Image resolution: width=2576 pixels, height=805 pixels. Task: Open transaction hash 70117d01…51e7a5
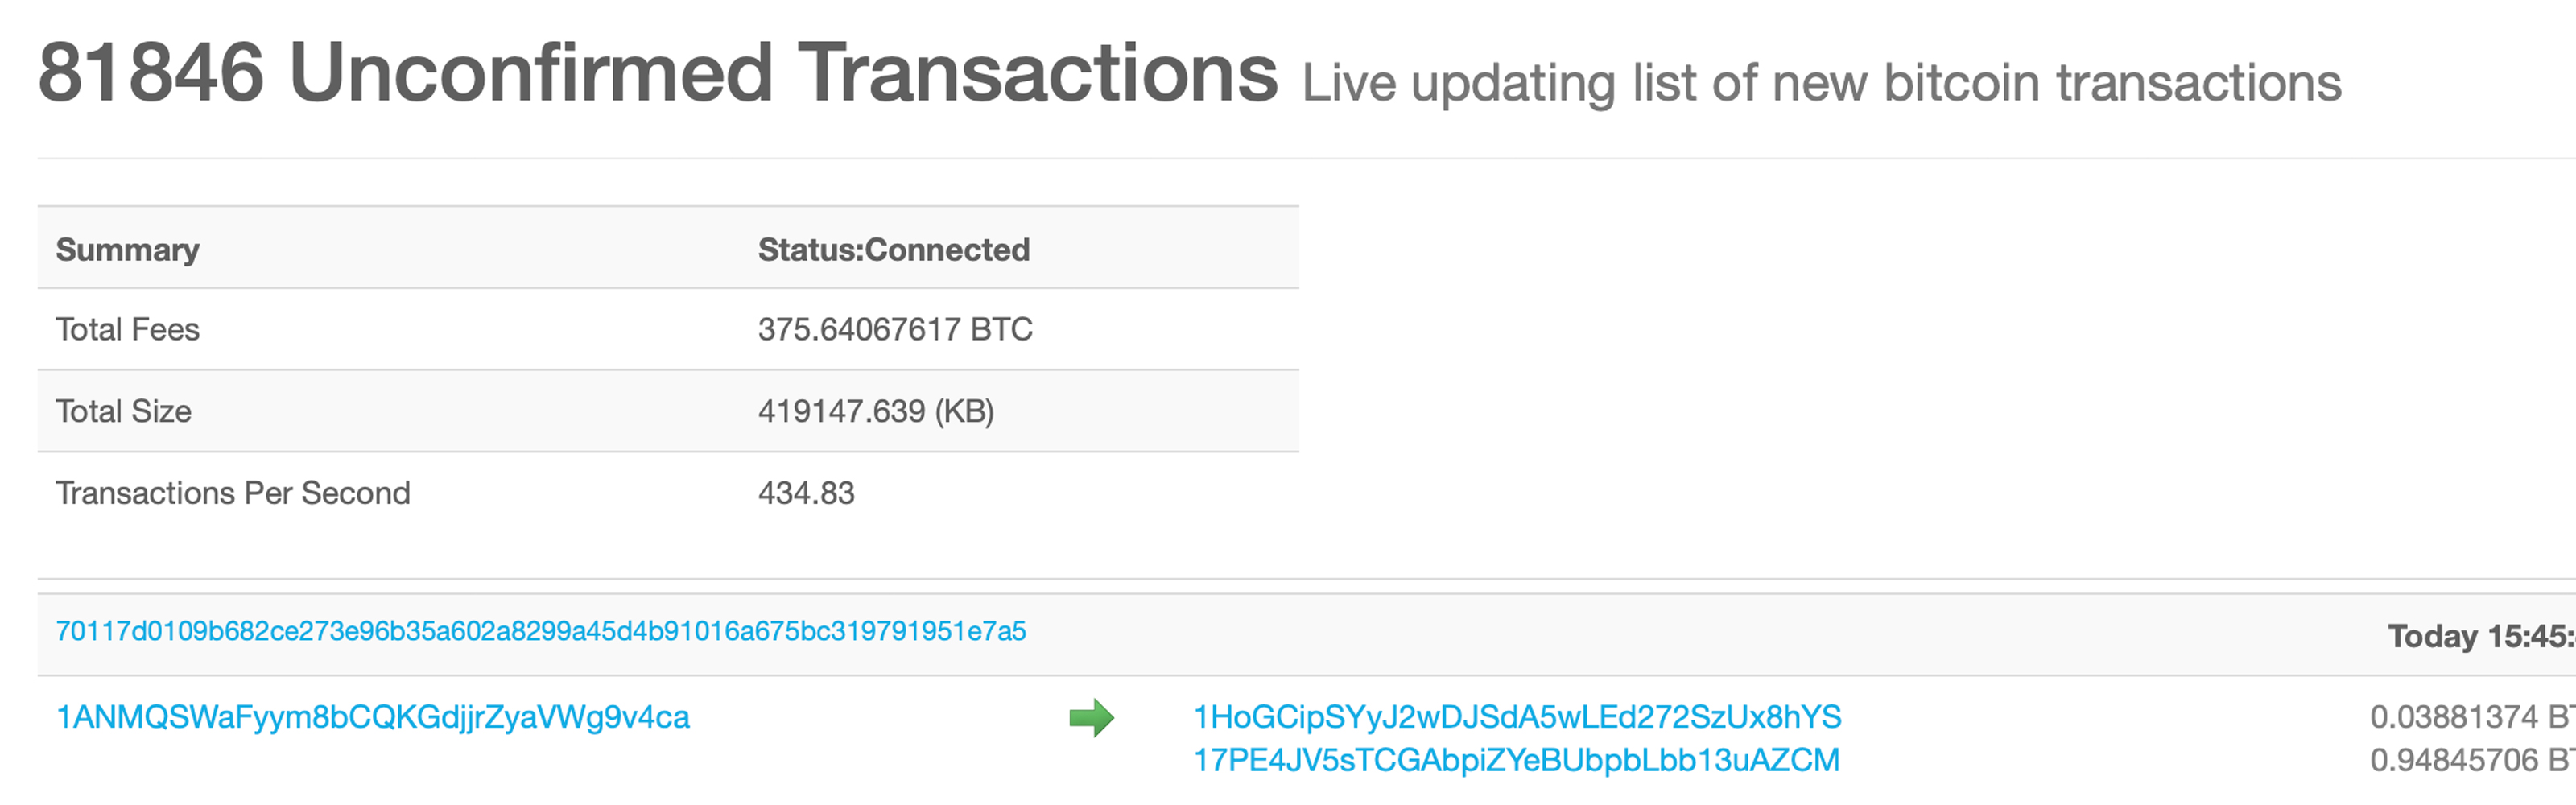[540, 631]
